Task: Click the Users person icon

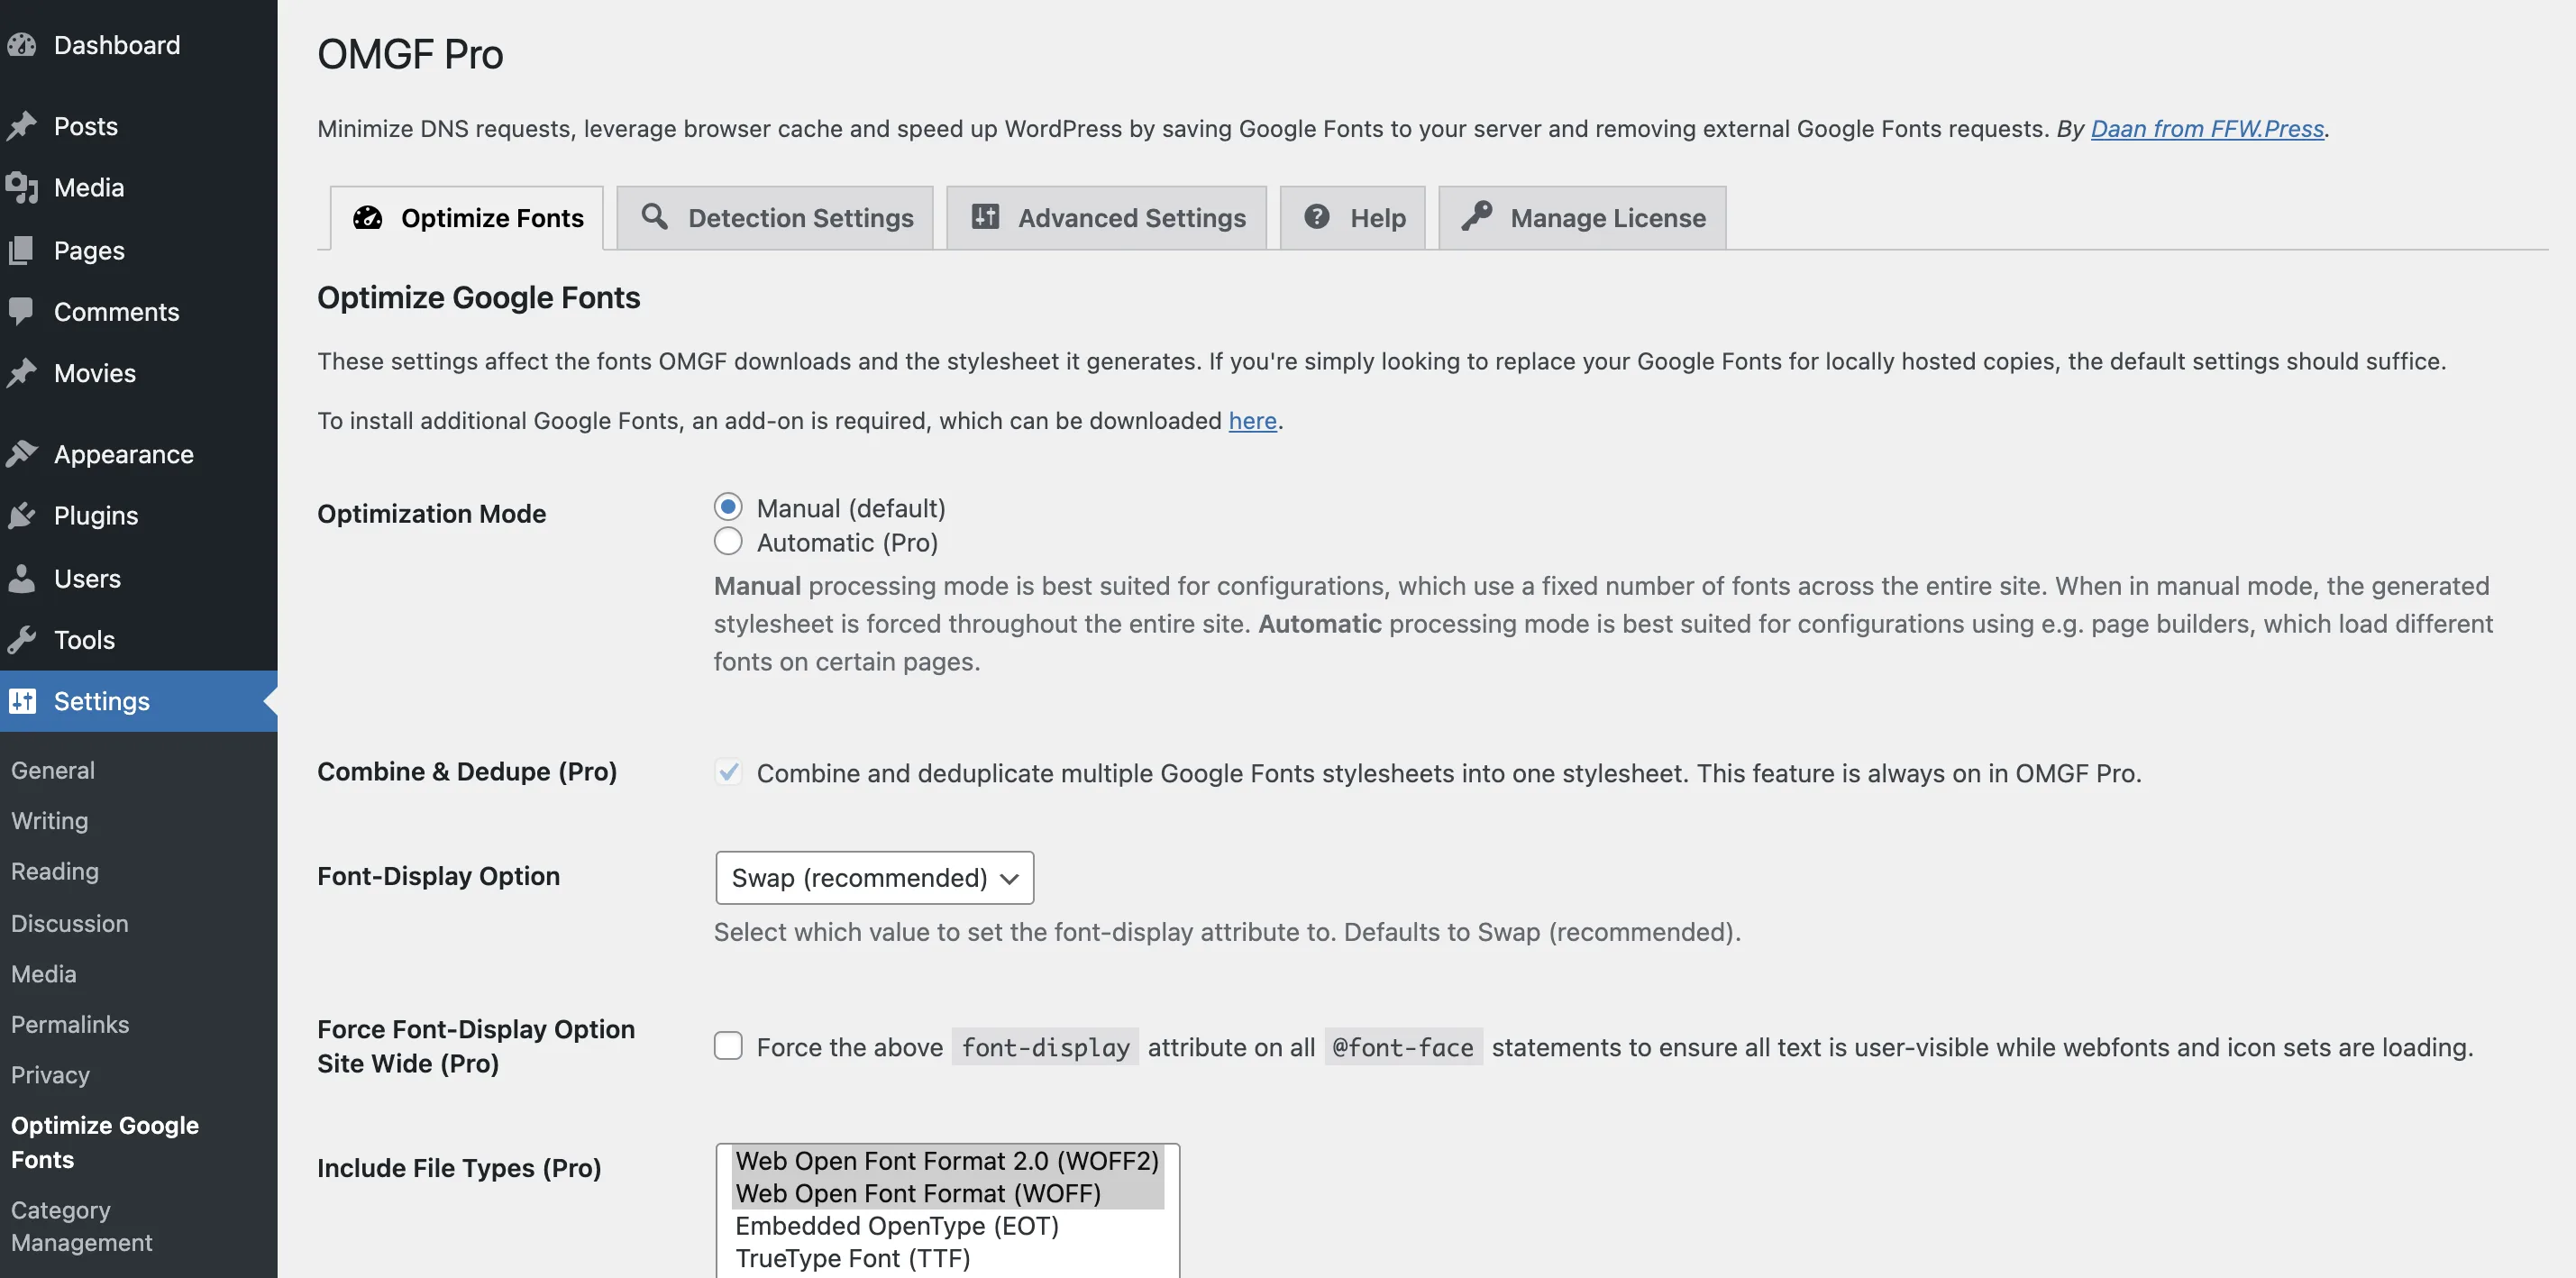Action: point(22,578)
